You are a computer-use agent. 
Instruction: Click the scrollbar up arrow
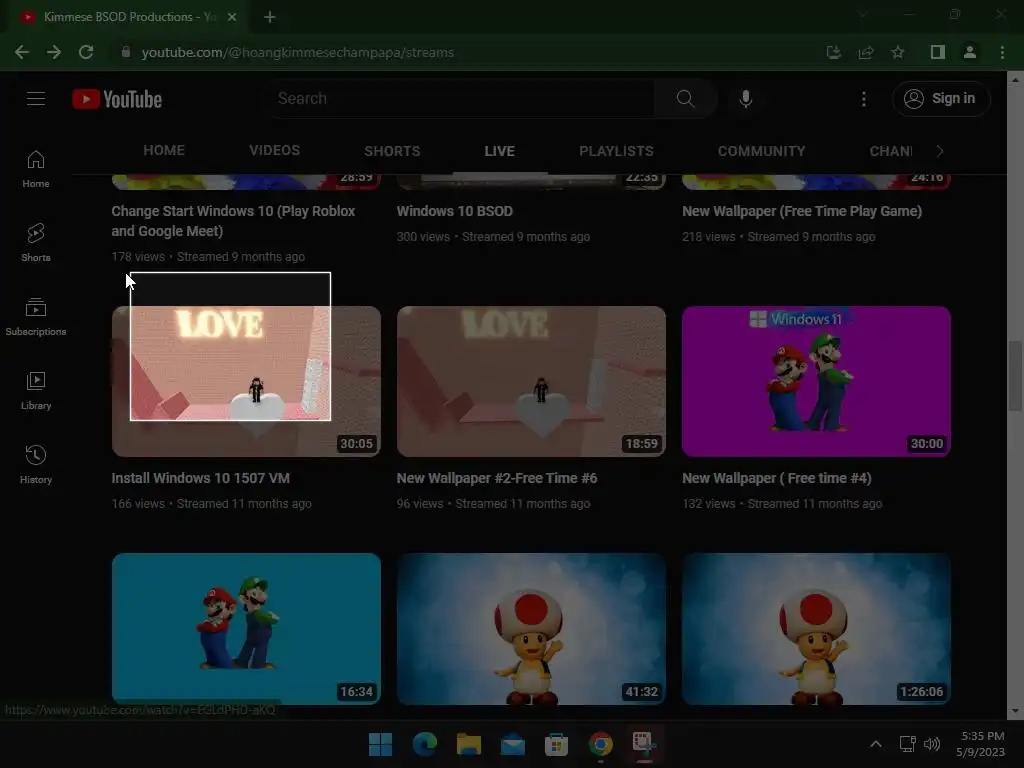coord(1014,80)
